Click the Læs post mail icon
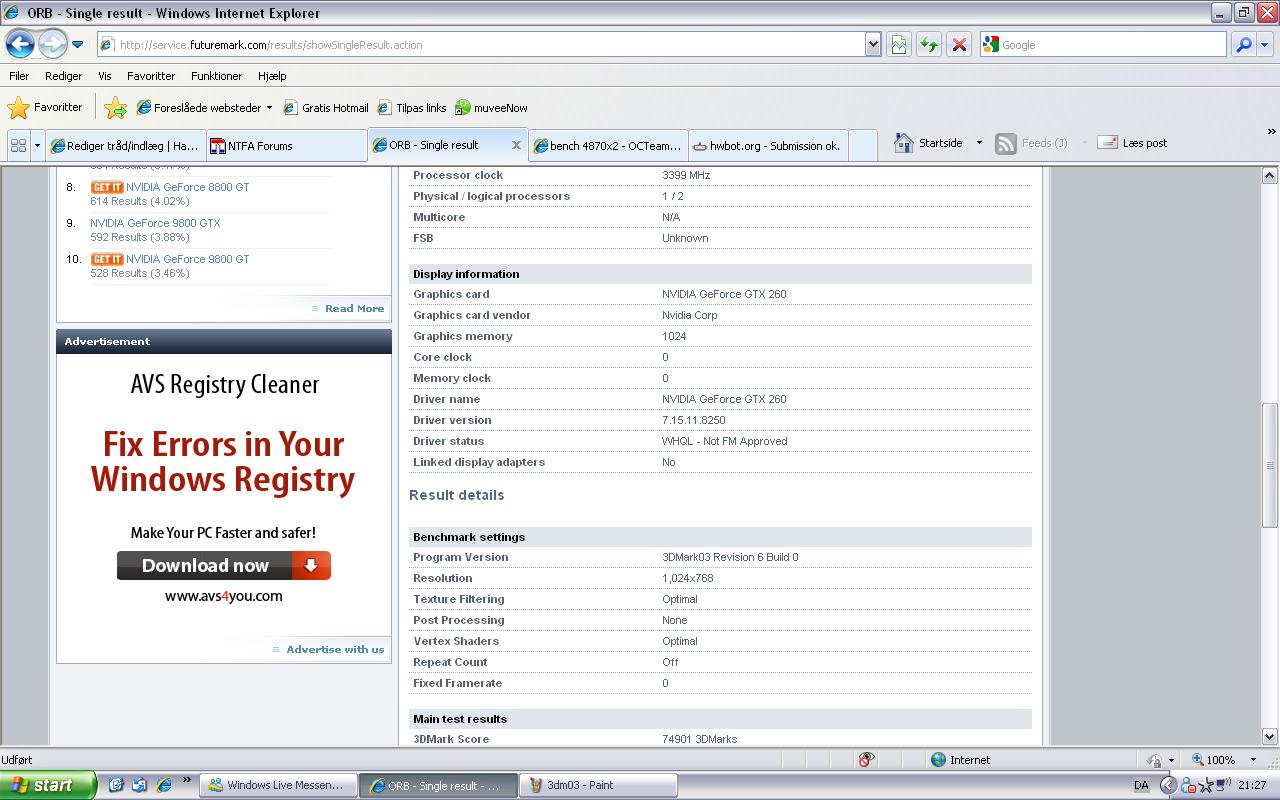This screenshot has width=1280, height=800. (1107, 143)
